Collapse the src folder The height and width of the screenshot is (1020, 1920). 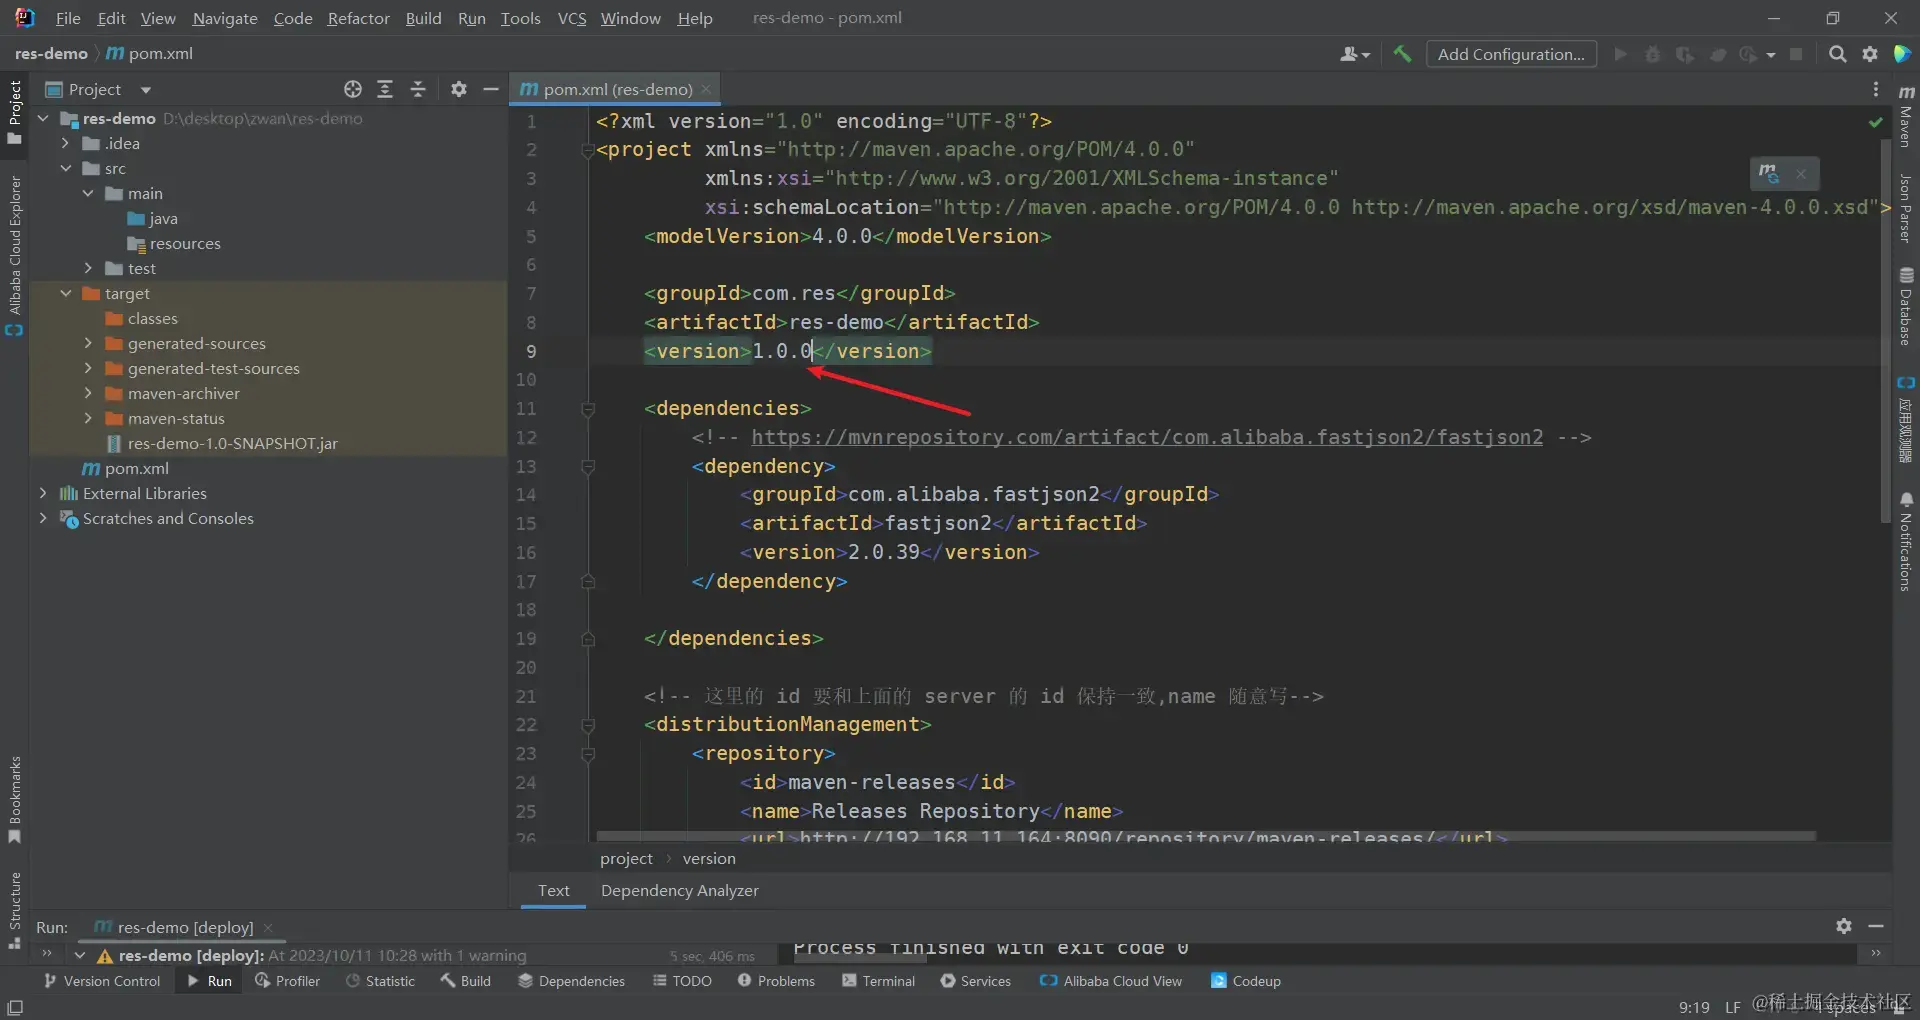[x=66, y=168]
